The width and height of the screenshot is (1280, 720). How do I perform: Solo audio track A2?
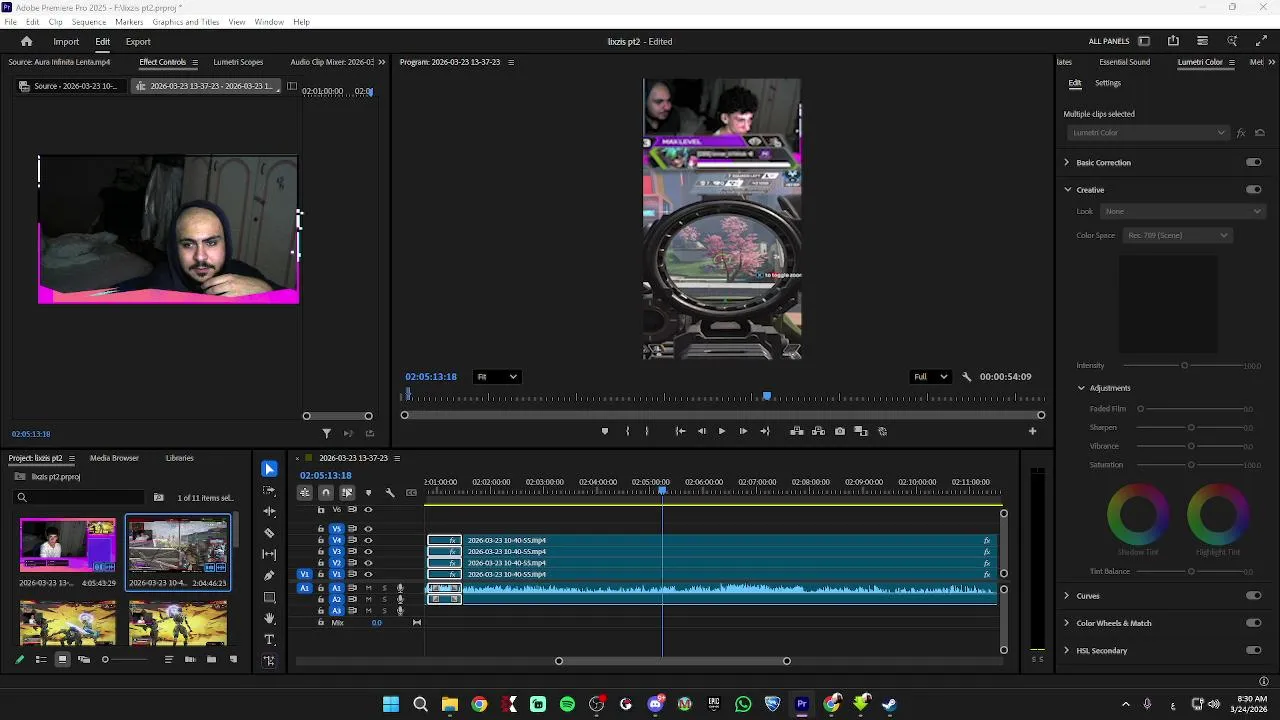pos(384,599)
